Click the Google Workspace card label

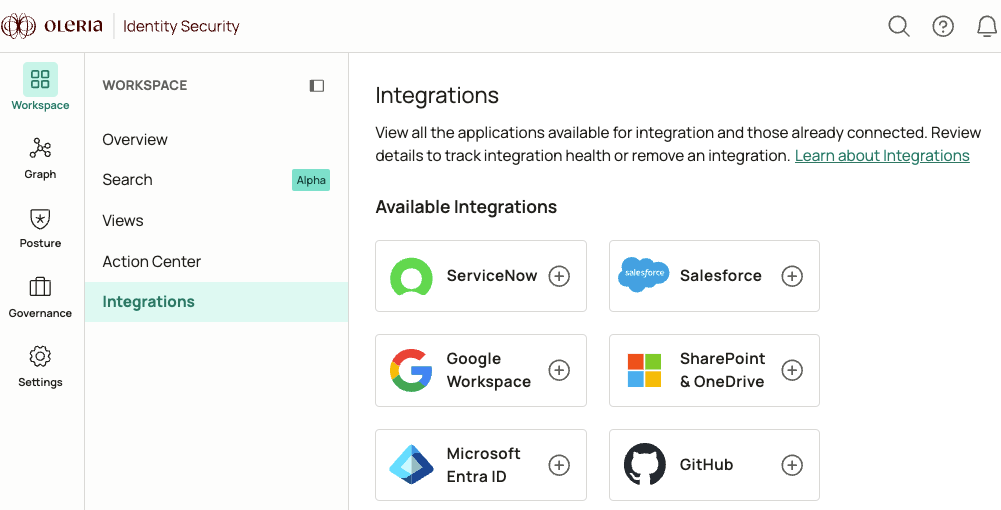pyautogui.click(x=488, y=370)
